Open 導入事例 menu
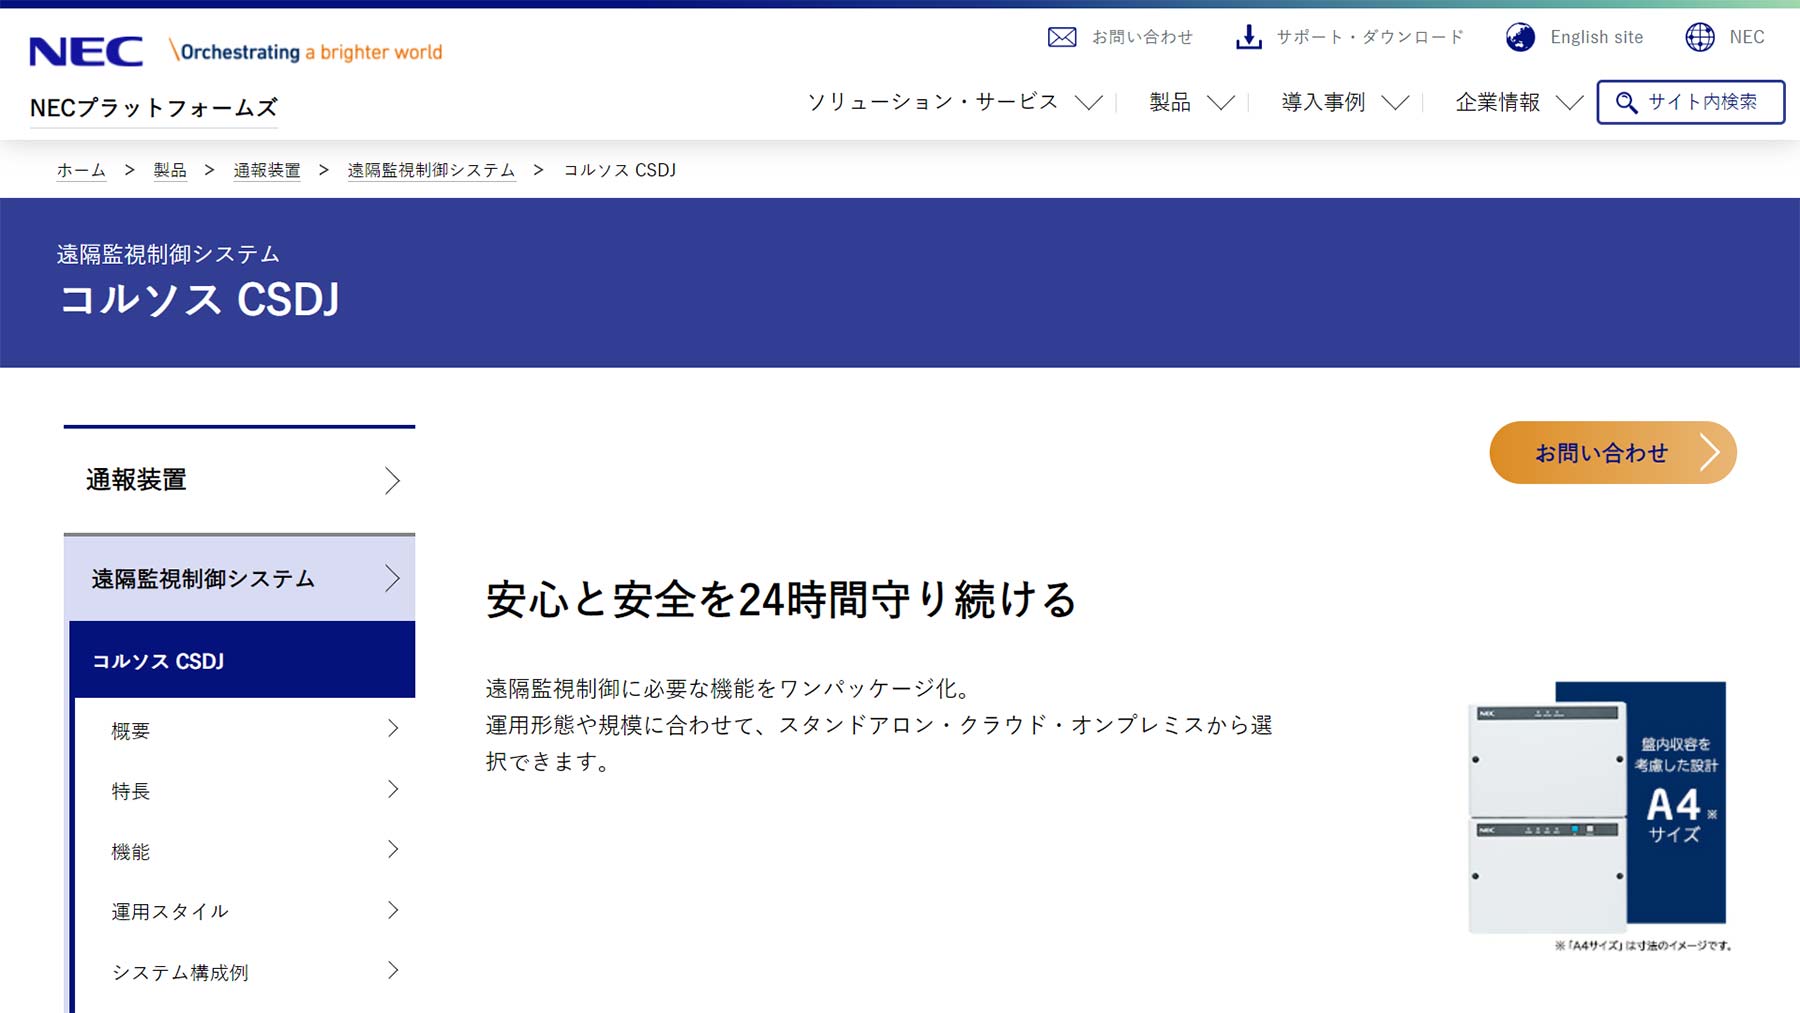1800x1013 pixels. 1323,102
